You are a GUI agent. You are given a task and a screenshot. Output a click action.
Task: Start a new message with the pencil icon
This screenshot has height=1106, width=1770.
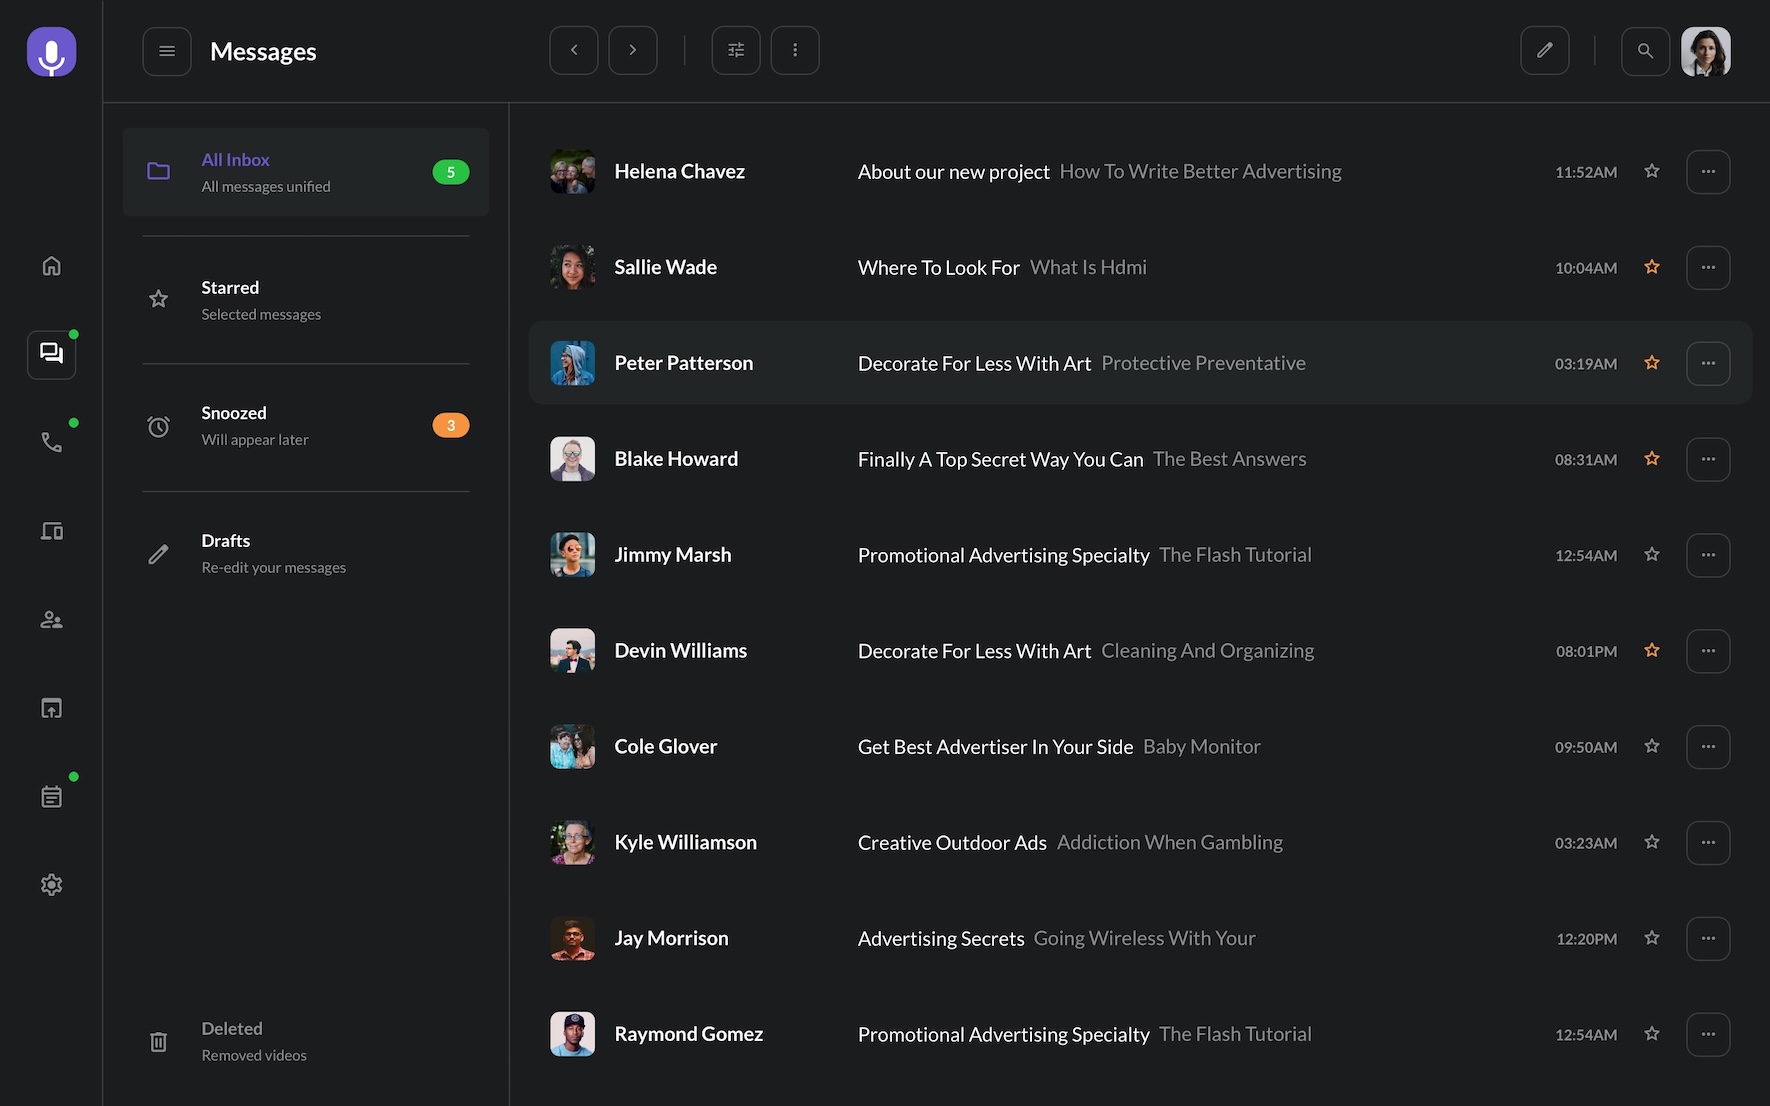pyautogui.click(x=1544, y=49)
